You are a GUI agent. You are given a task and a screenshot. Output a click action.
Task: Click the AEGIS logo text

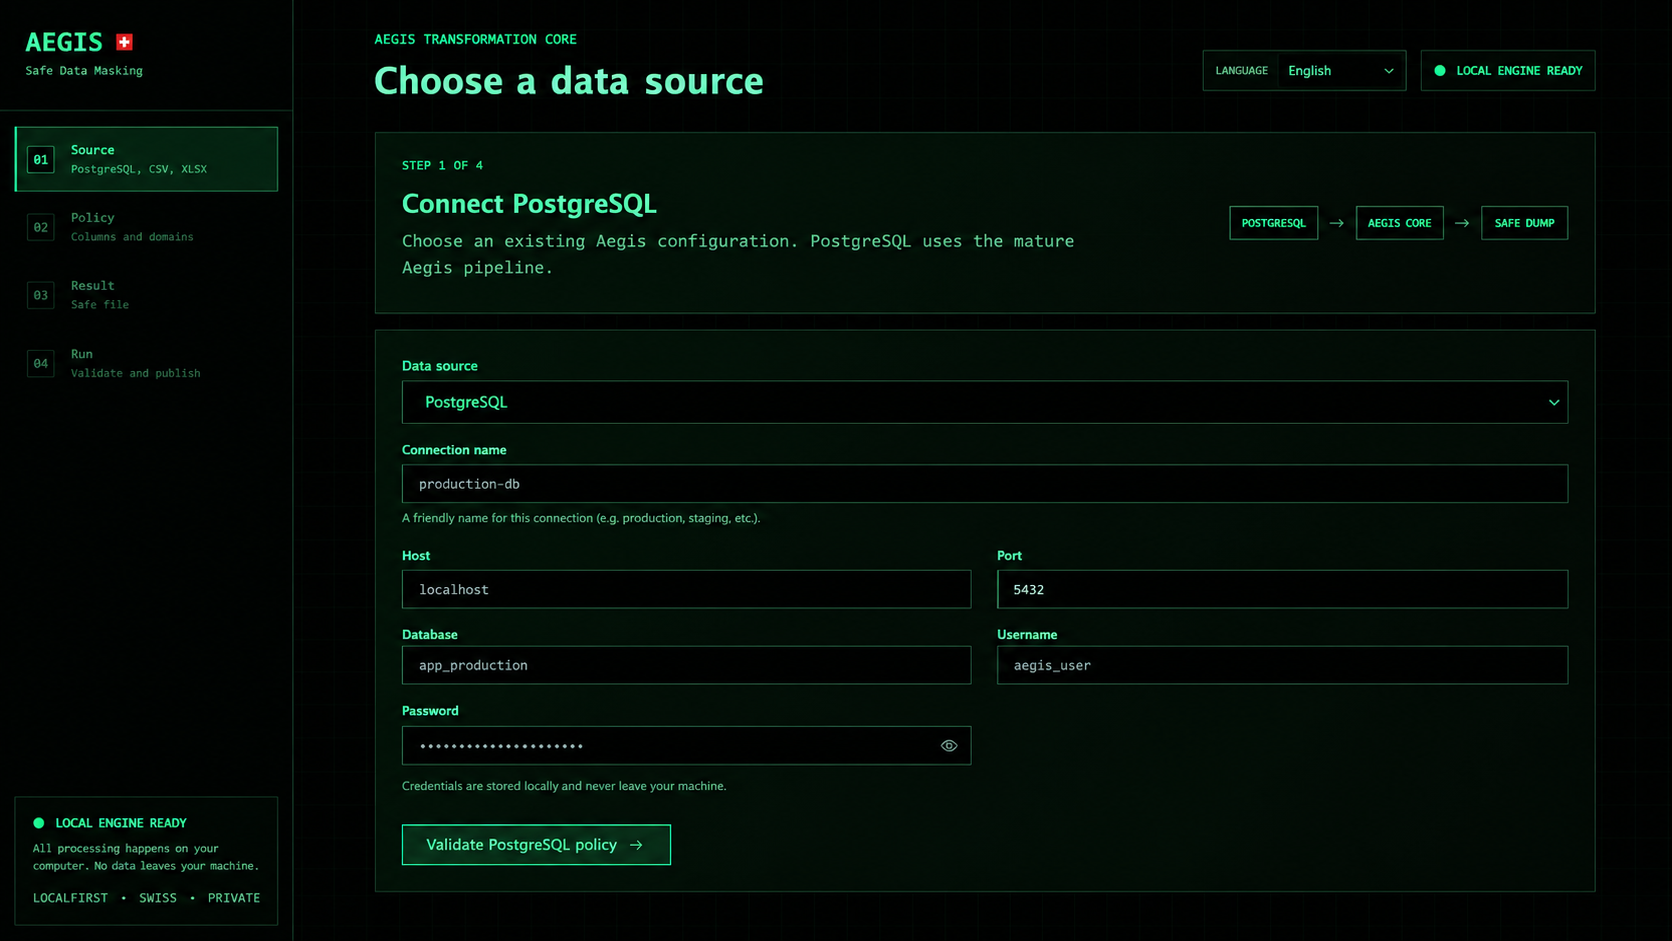pyautogui.click(x=64, y=42)
